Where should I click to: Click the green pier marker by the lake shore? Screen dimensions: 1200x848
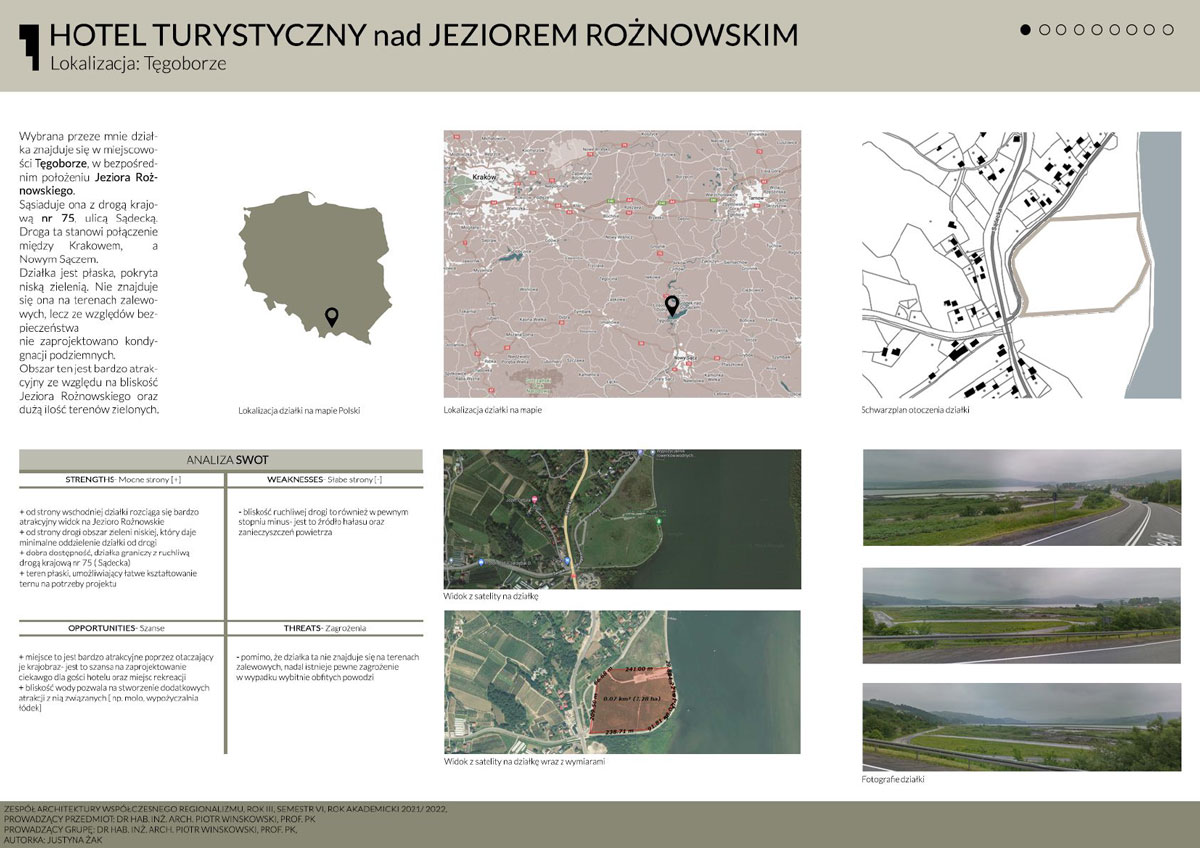point(660,520)
